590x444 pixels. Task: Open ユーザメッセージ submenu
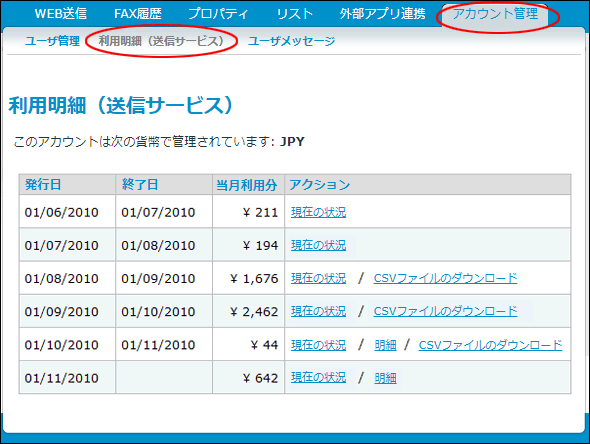click(291, 41)
